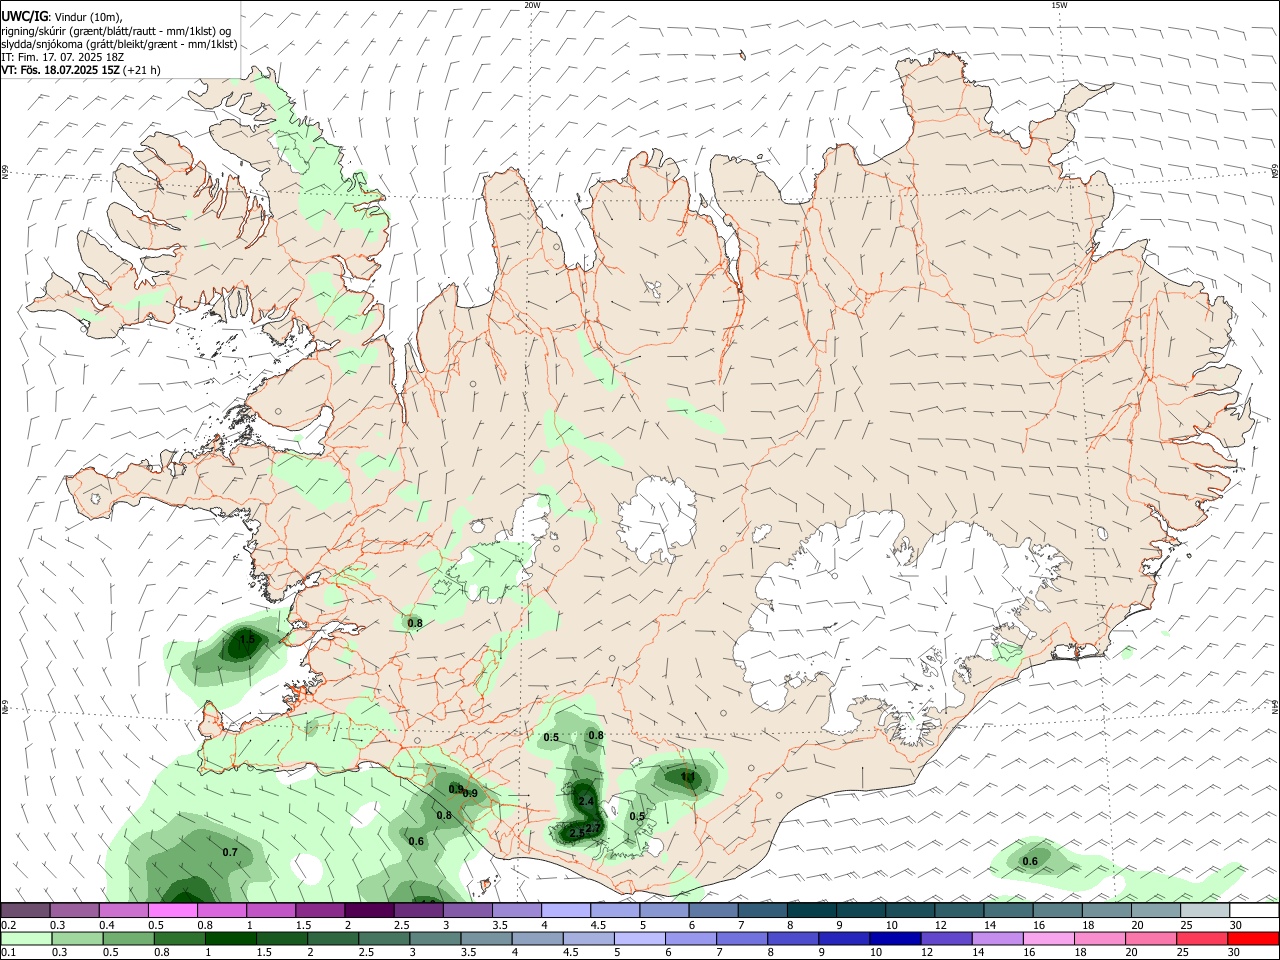Image resolution: width=1280 pixels, height=960 pixels.
Task: Pick bottom legend swatch between 0.1 and 0.3
Action: (x=26, y=939)
